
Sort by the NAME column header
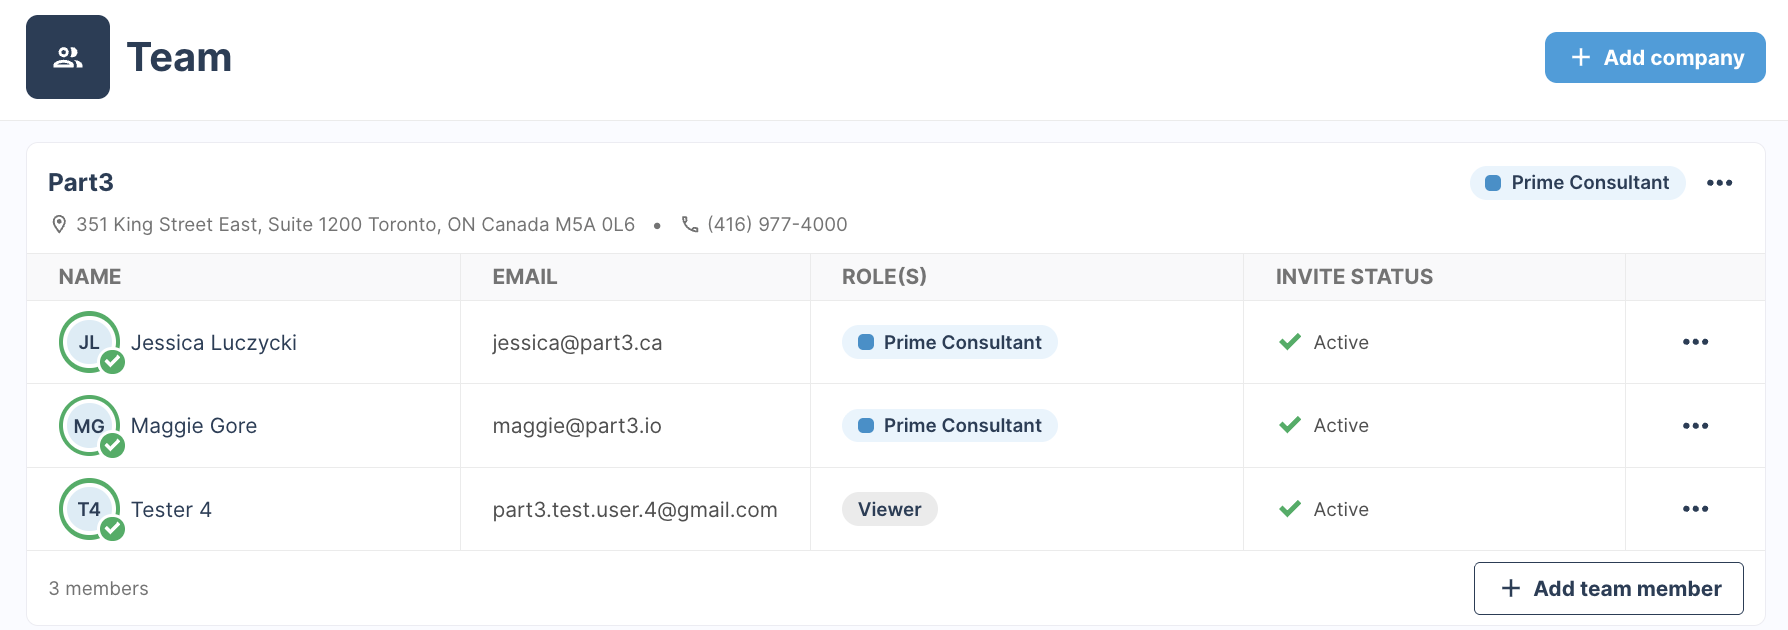coord(90,277)
